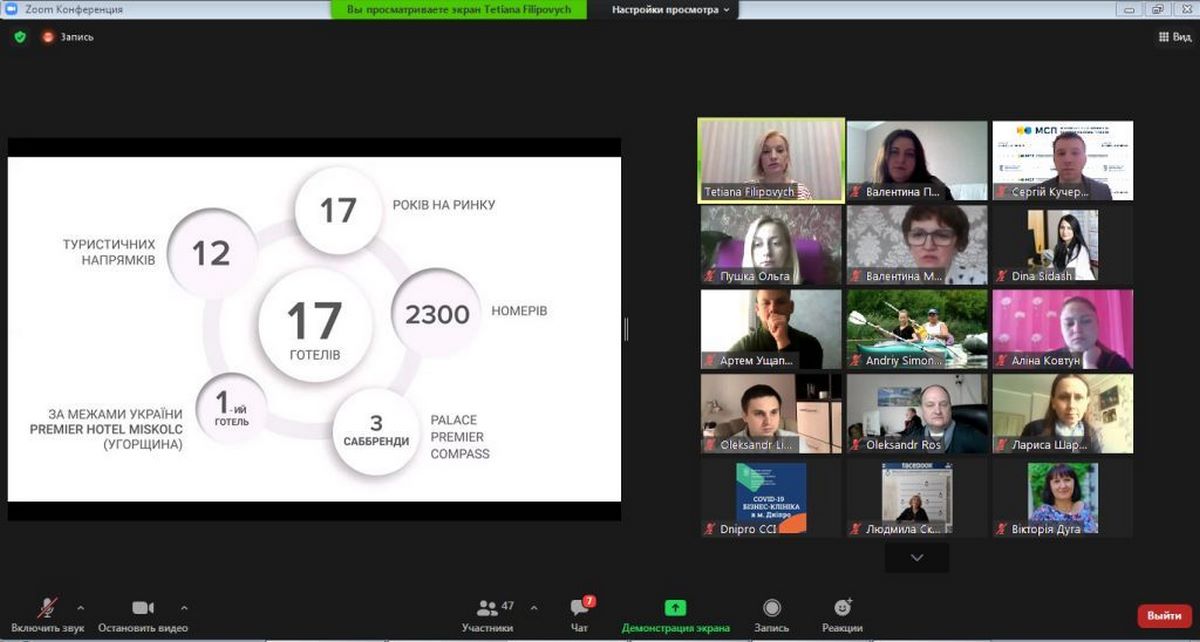Click the red Запись recording indicator
This screenshot has height=642, width=1200.
point(48,37)
